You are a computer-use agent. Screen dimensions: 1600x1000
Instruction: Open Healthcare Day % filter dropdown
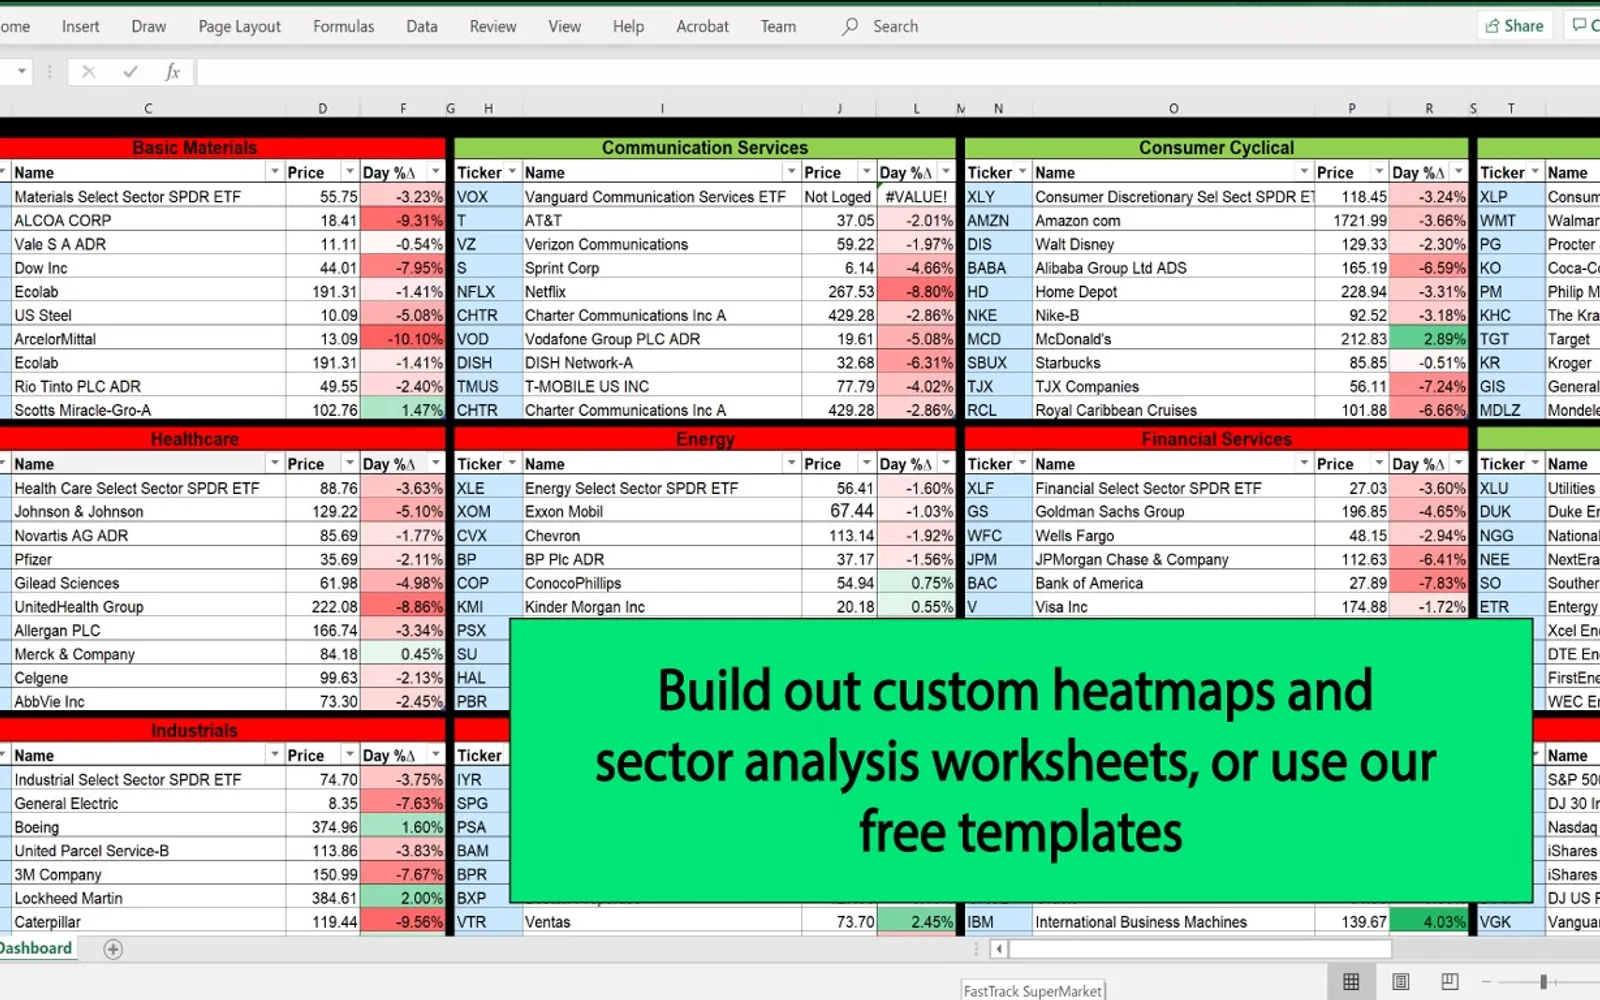435,463
